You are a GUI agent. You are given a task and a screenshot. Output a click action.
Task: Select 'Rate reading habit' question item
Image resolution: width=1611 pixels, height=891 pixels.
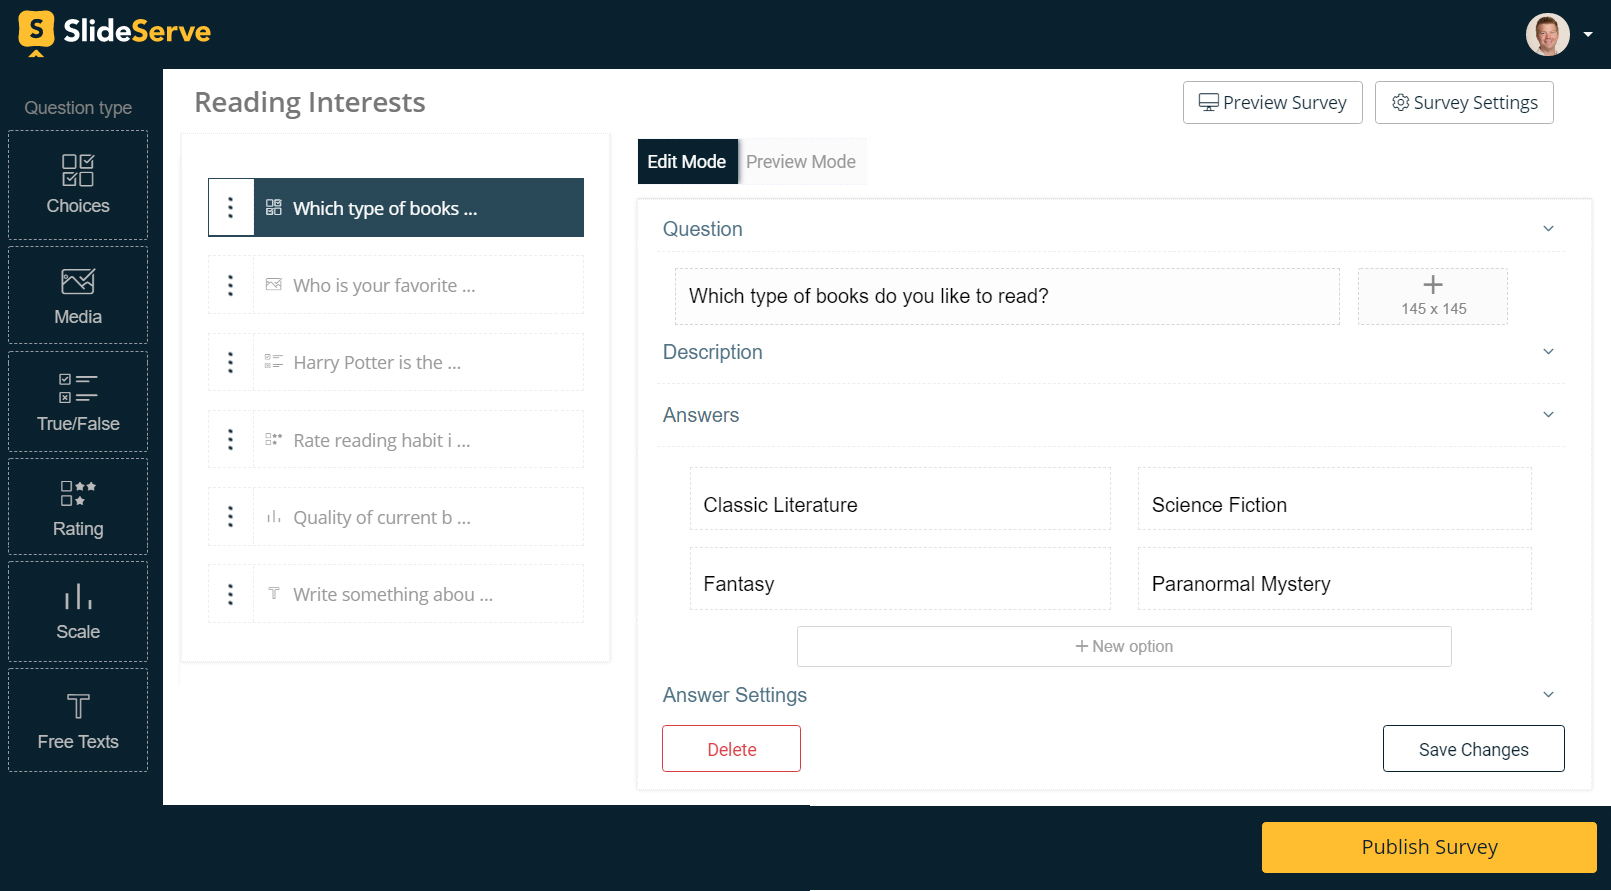coord(418,440)
